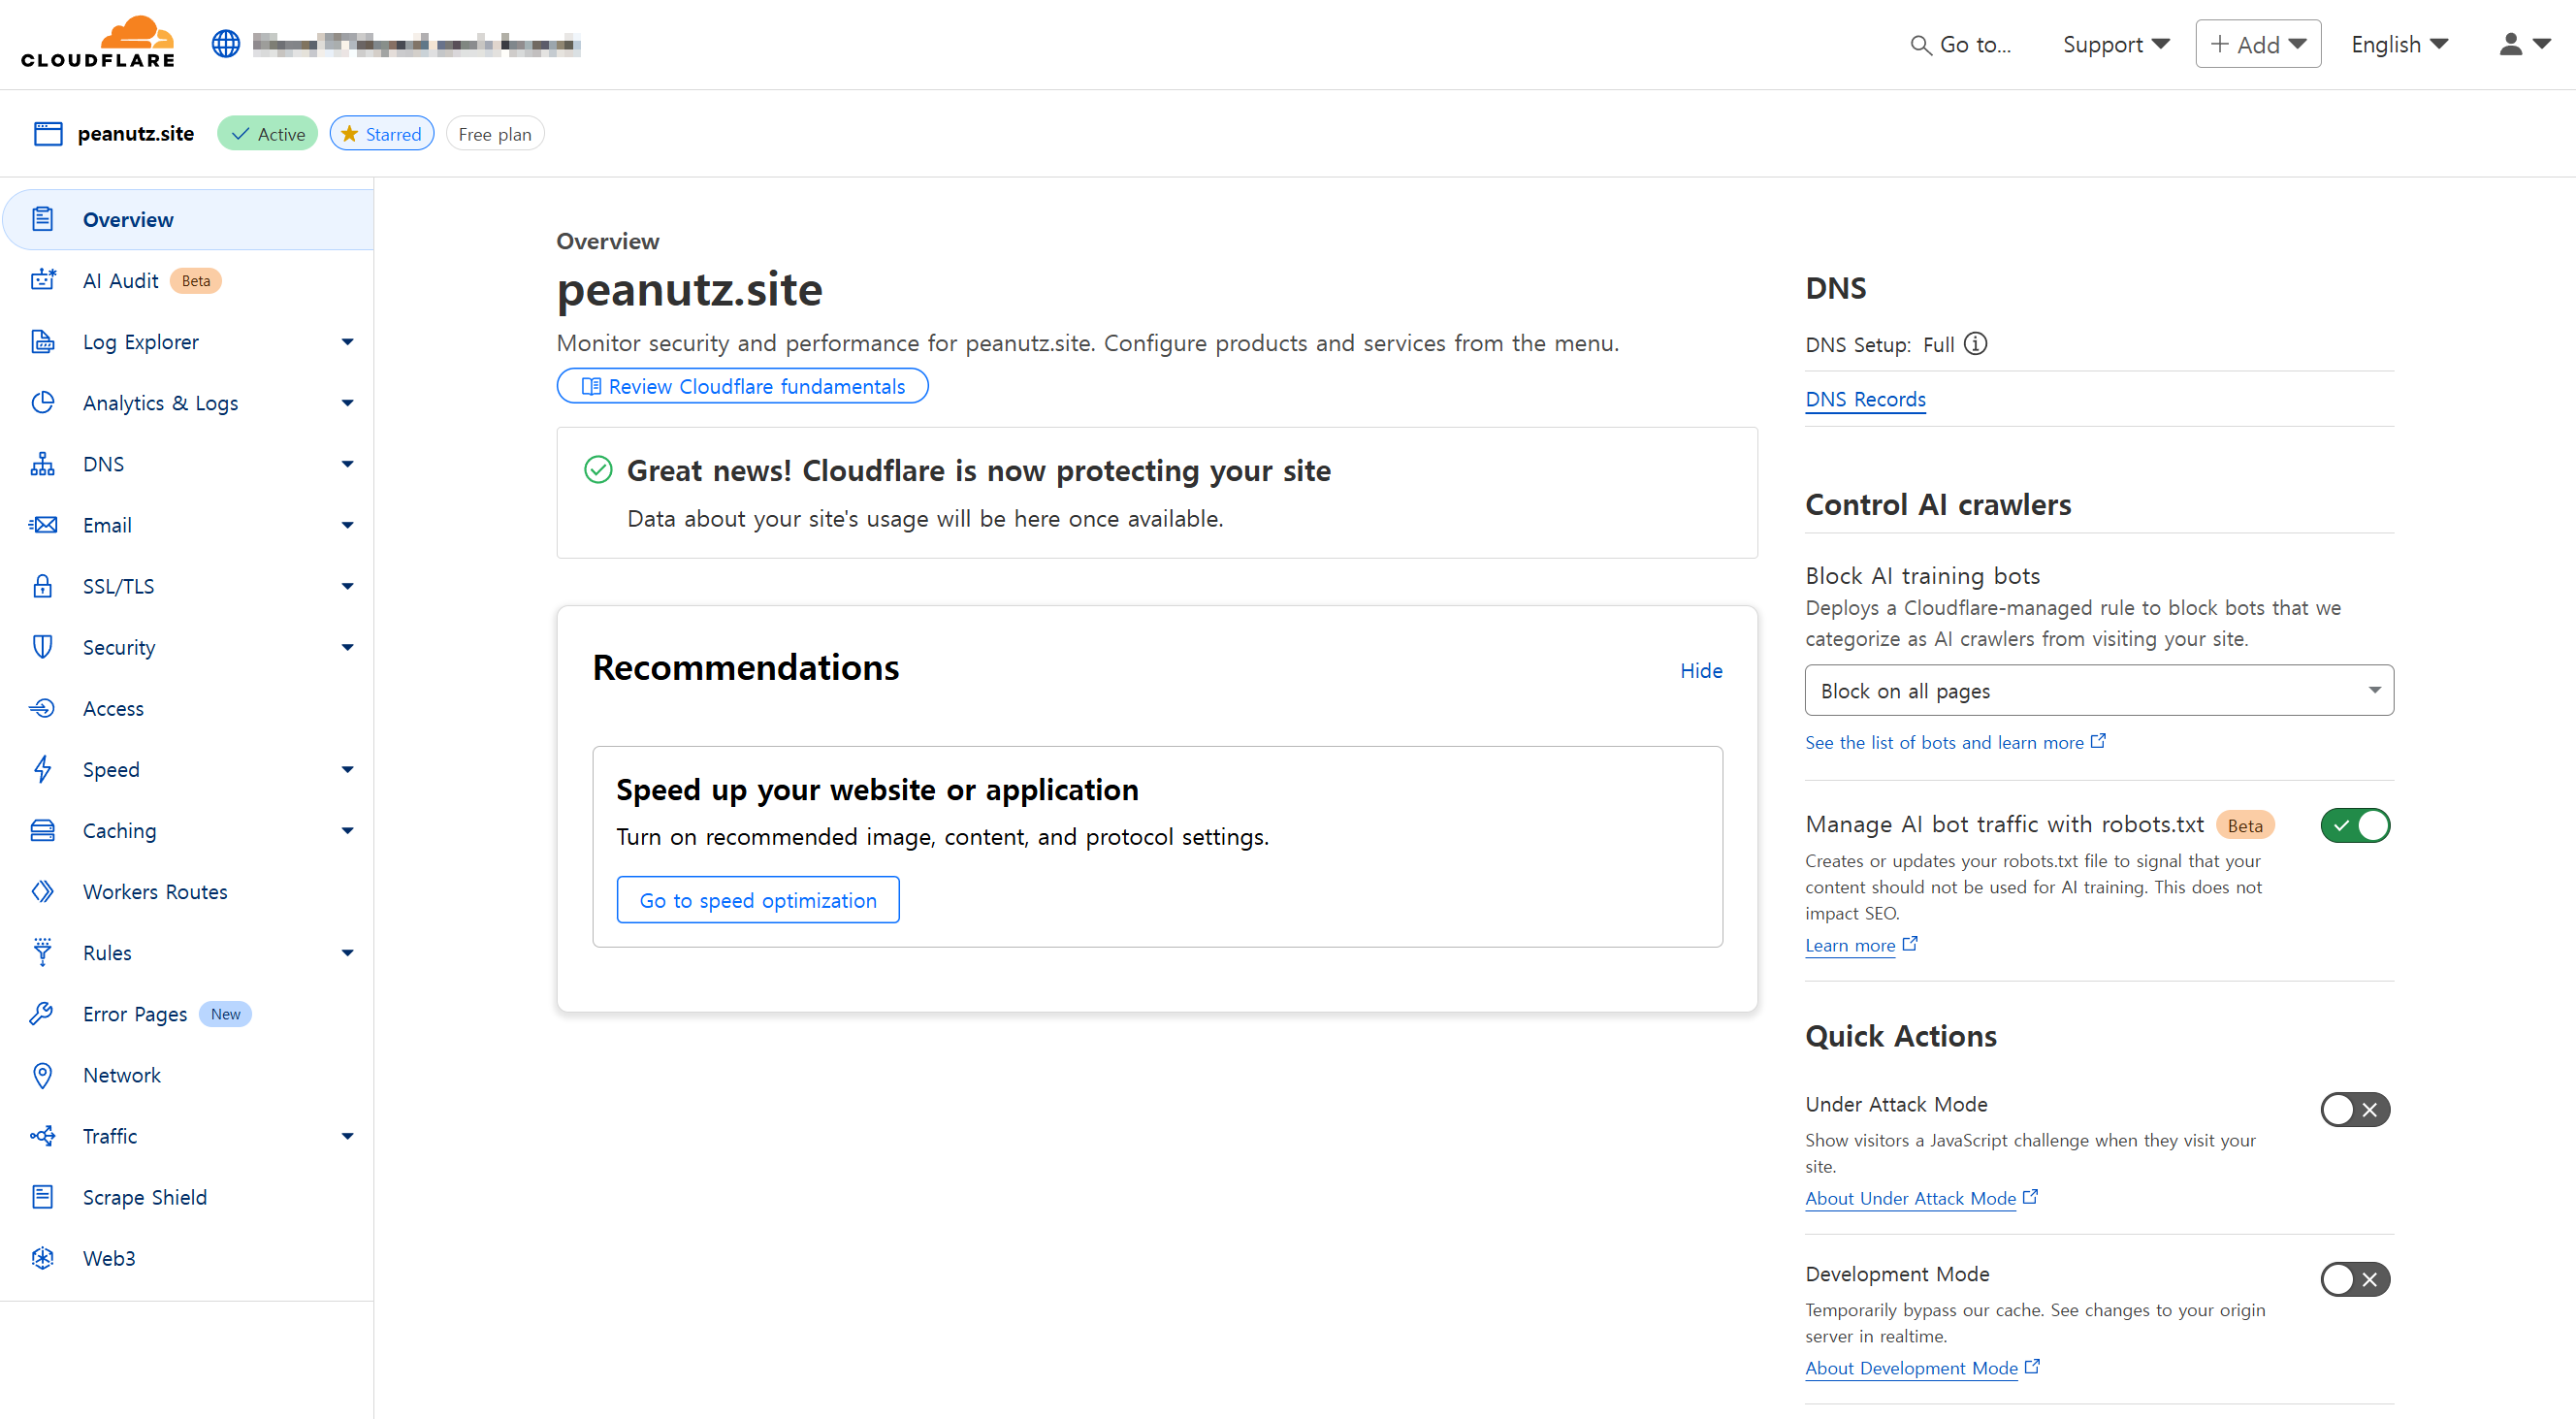The image size is (2576, 1419).
Task: Click the Cloudflare logo
Action: [98, 43]
